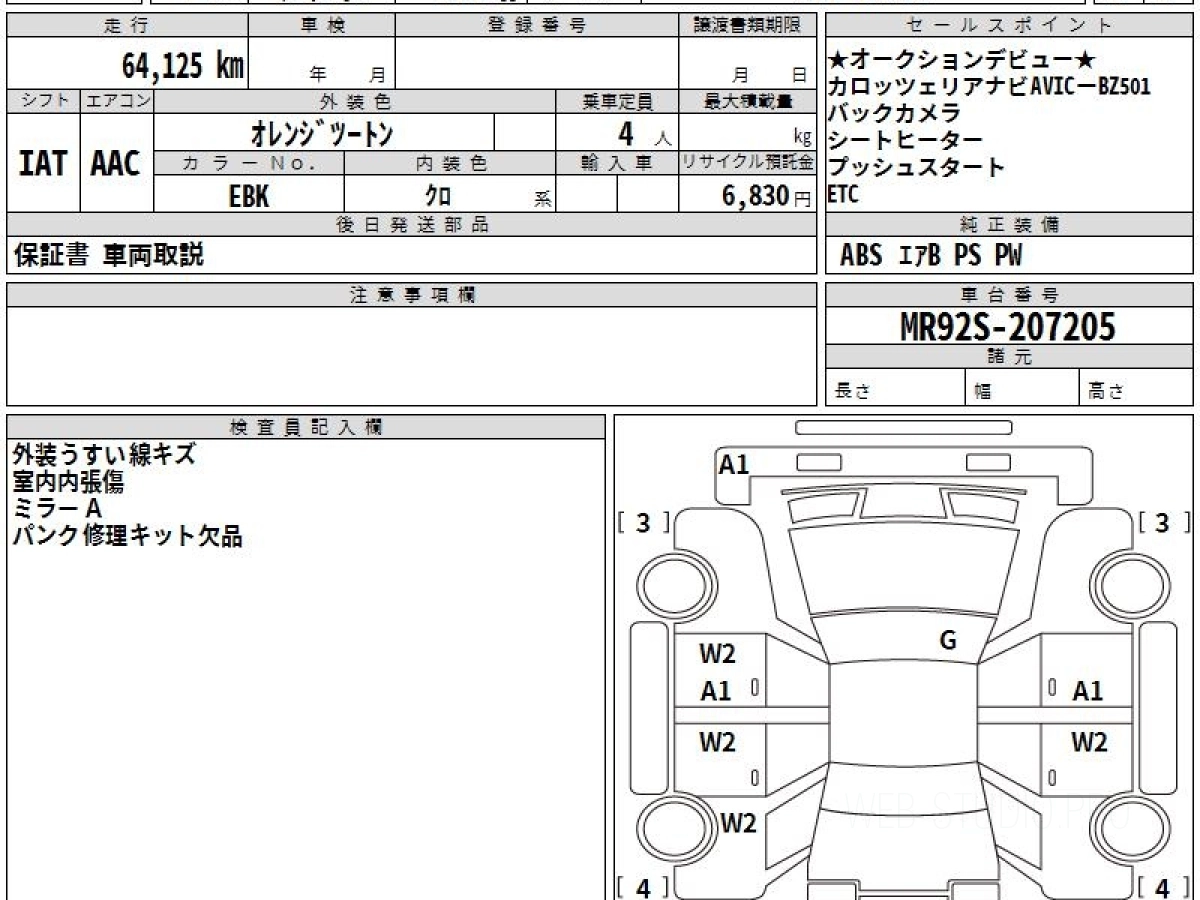This screenshot has width=1200, height=900.
Task: Click the カラーNo. header
Action: (249, 164)
